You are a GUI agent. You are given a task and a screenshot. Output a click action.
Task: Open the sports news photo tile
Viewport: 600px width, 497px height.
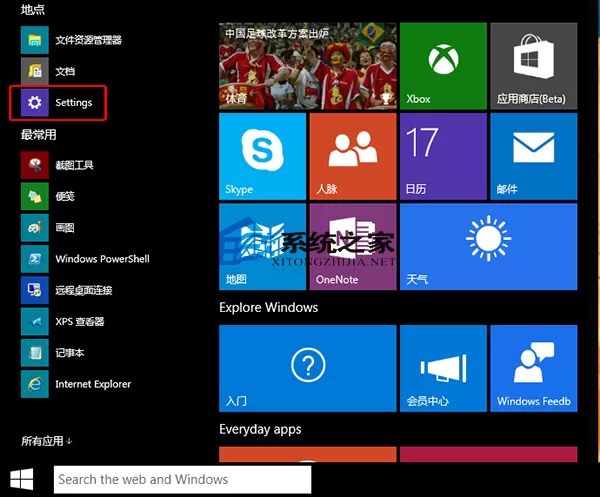tap(308, 66)
